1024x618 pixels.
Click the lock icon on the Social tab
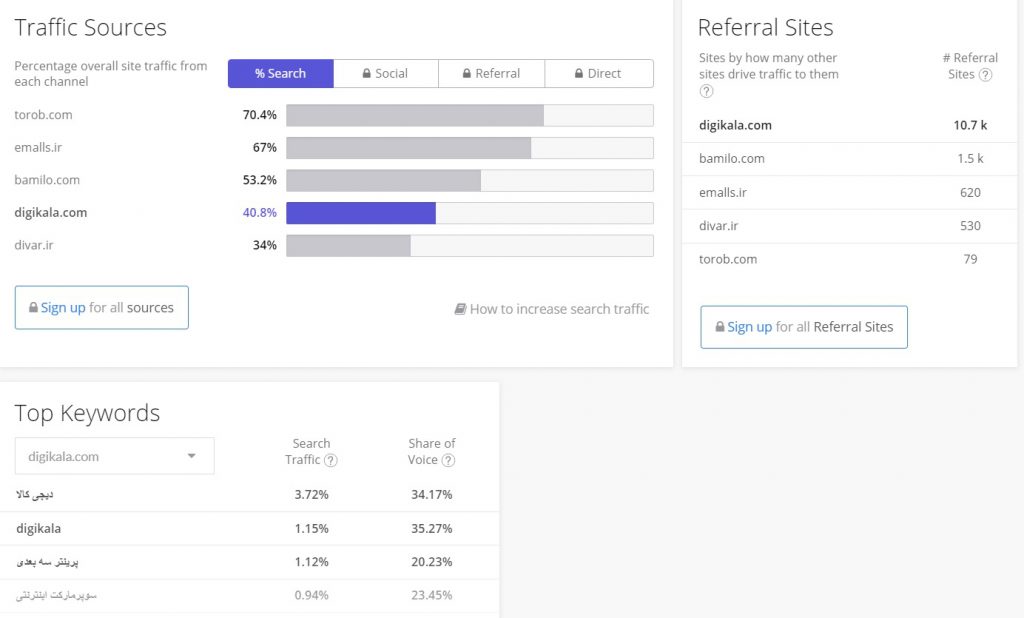[x=366, y=73]
